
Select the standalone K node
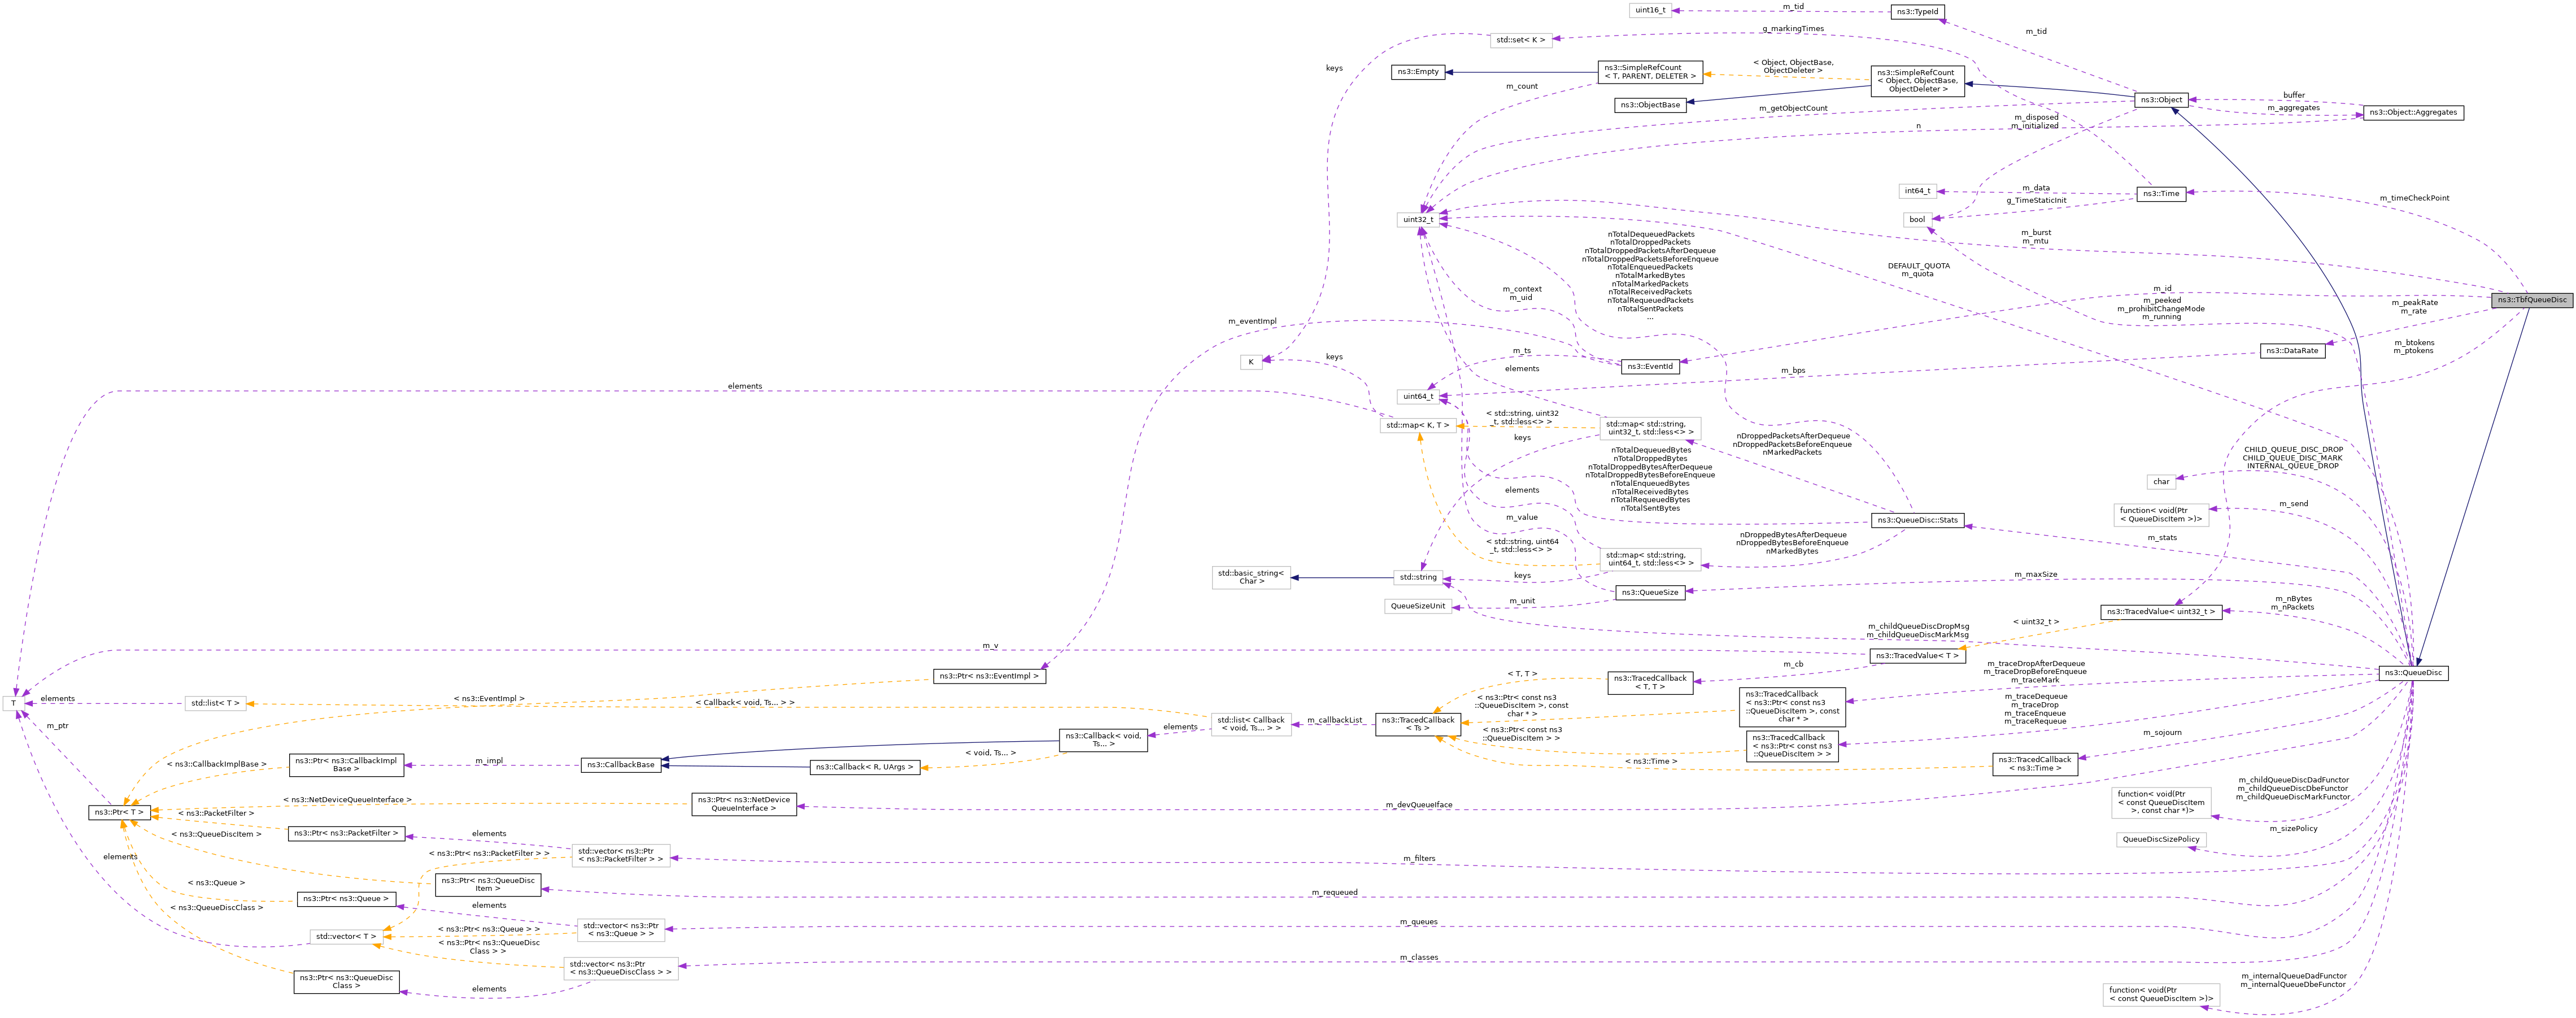pyautogui.click(x=1251, y=363)
